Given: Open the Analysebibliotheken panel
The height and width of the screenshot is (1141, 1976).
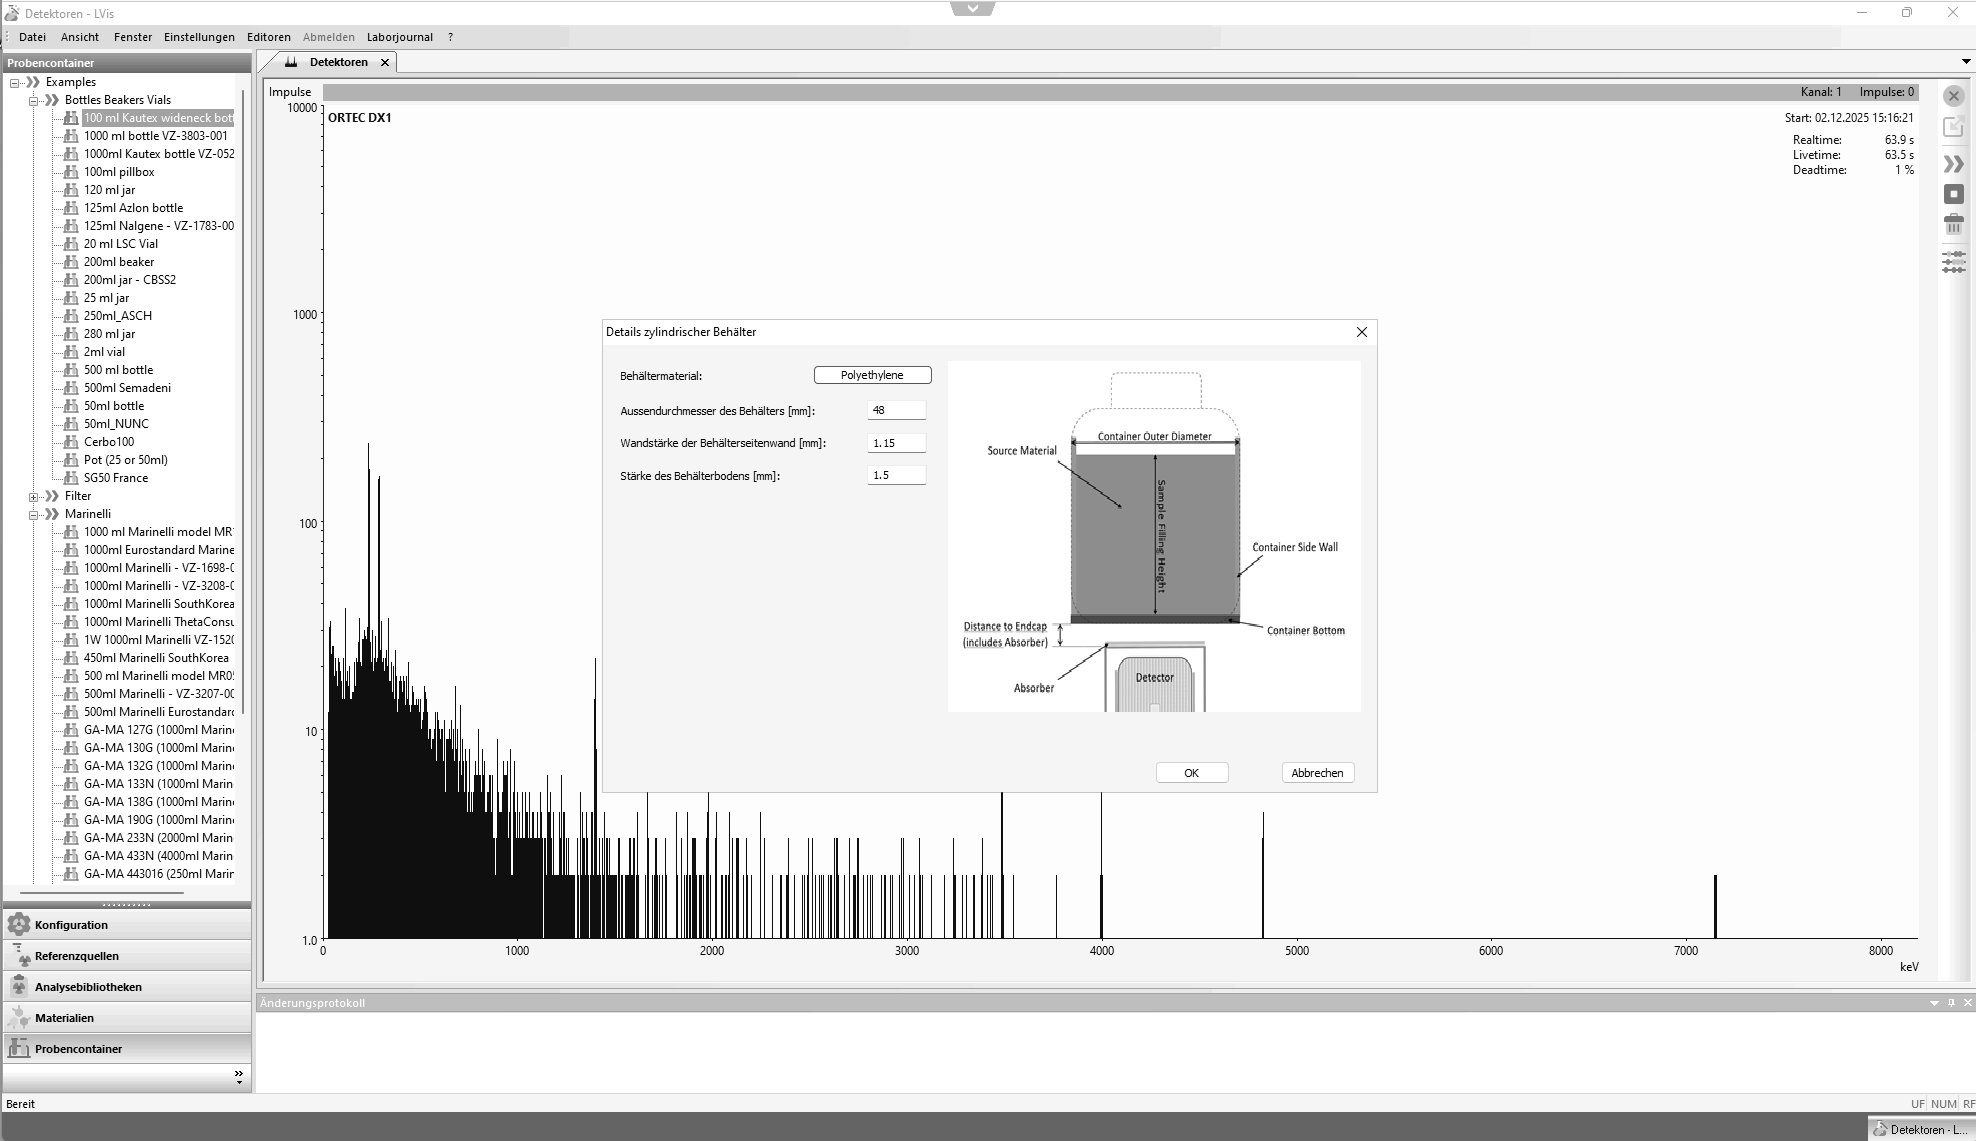Looking at the screenshot, I should click(x=88, y=987).
